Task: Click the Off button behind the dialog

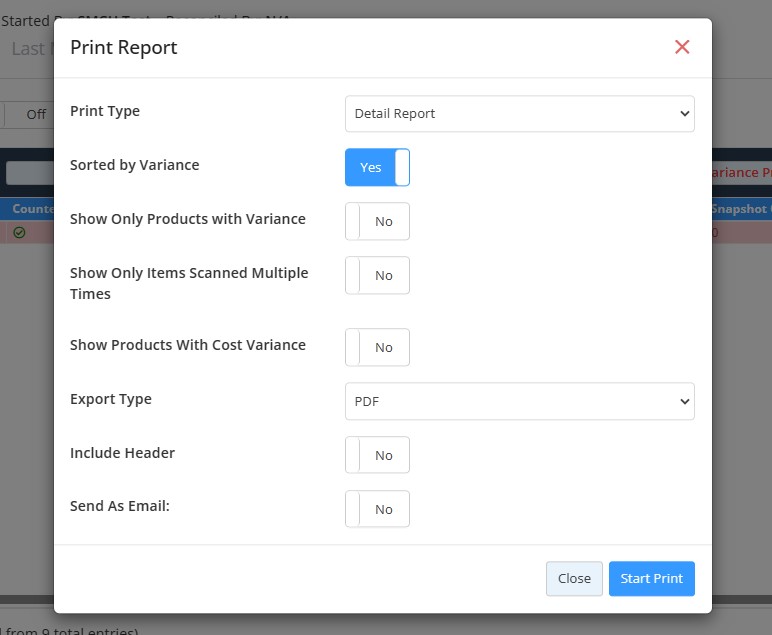Action: point(35,114)
